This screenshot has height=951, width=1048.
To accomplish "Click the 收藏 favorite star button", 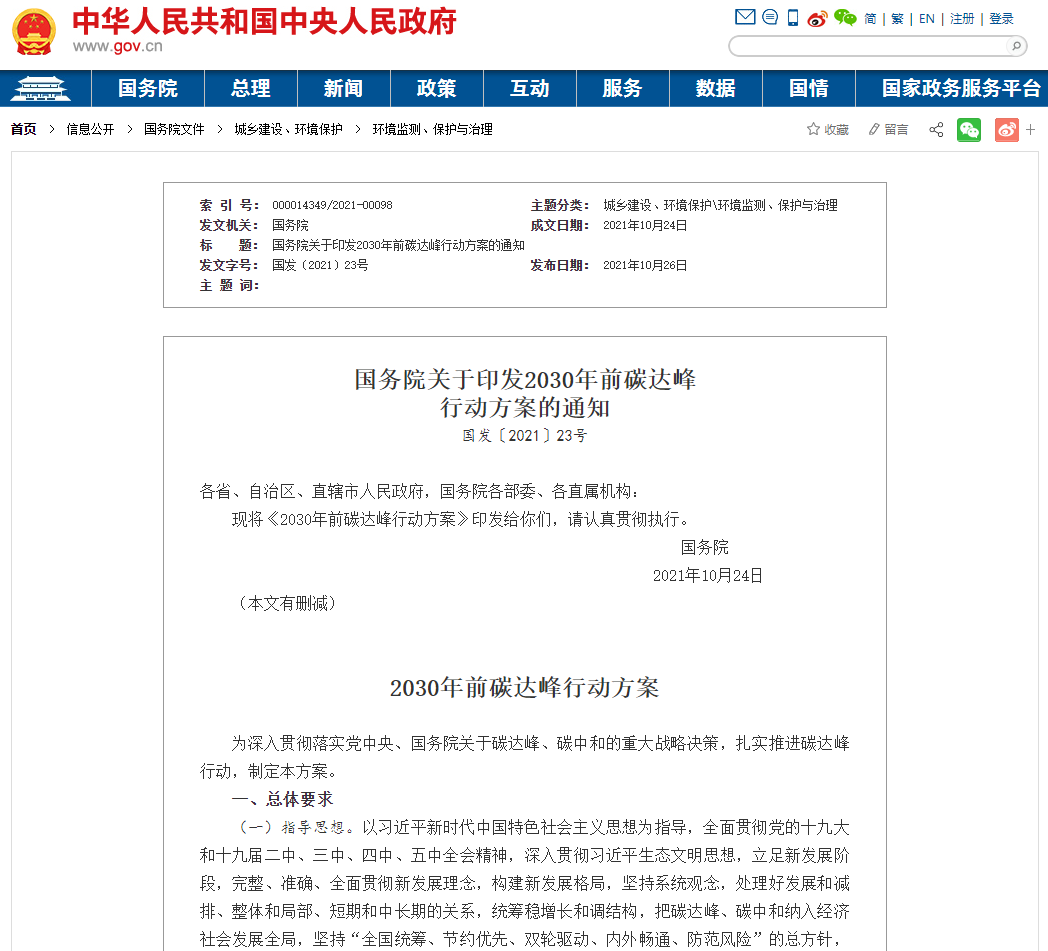I will pyautogui.click(x=828, y=130).
